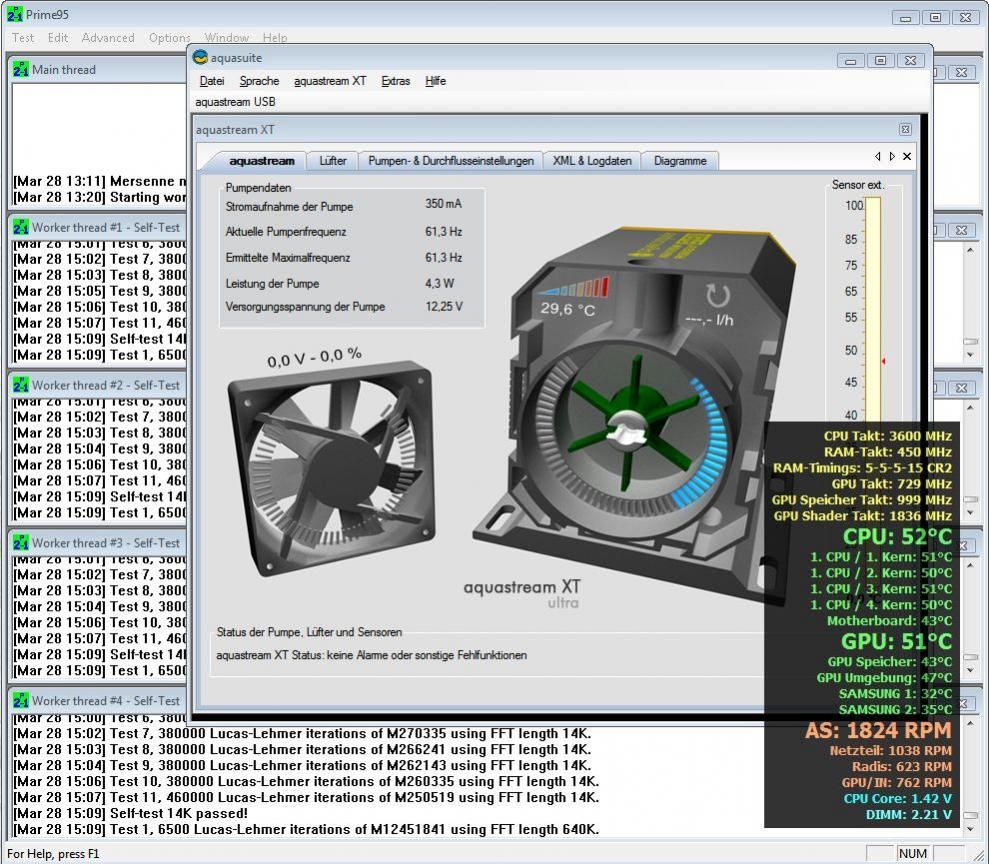Image resolution: width=989 pixels, height=864 pixels.
Task: Open the Options menu in Prime95
Action: click(169, 38)
